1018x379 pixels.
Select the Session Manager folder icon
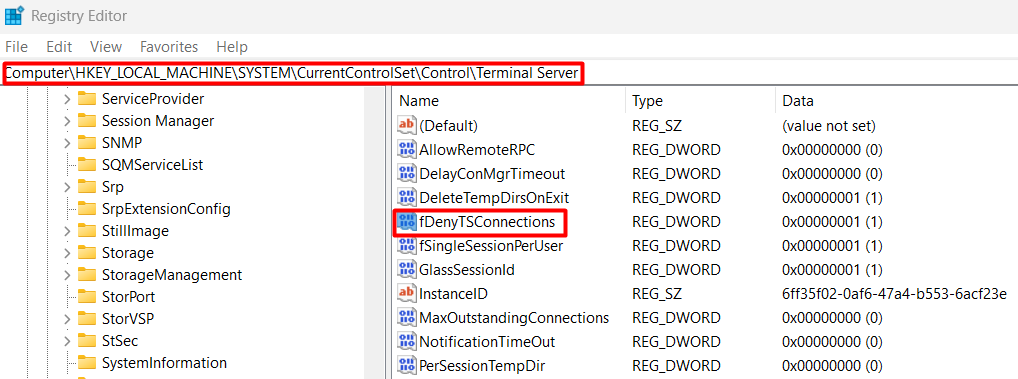86,121
